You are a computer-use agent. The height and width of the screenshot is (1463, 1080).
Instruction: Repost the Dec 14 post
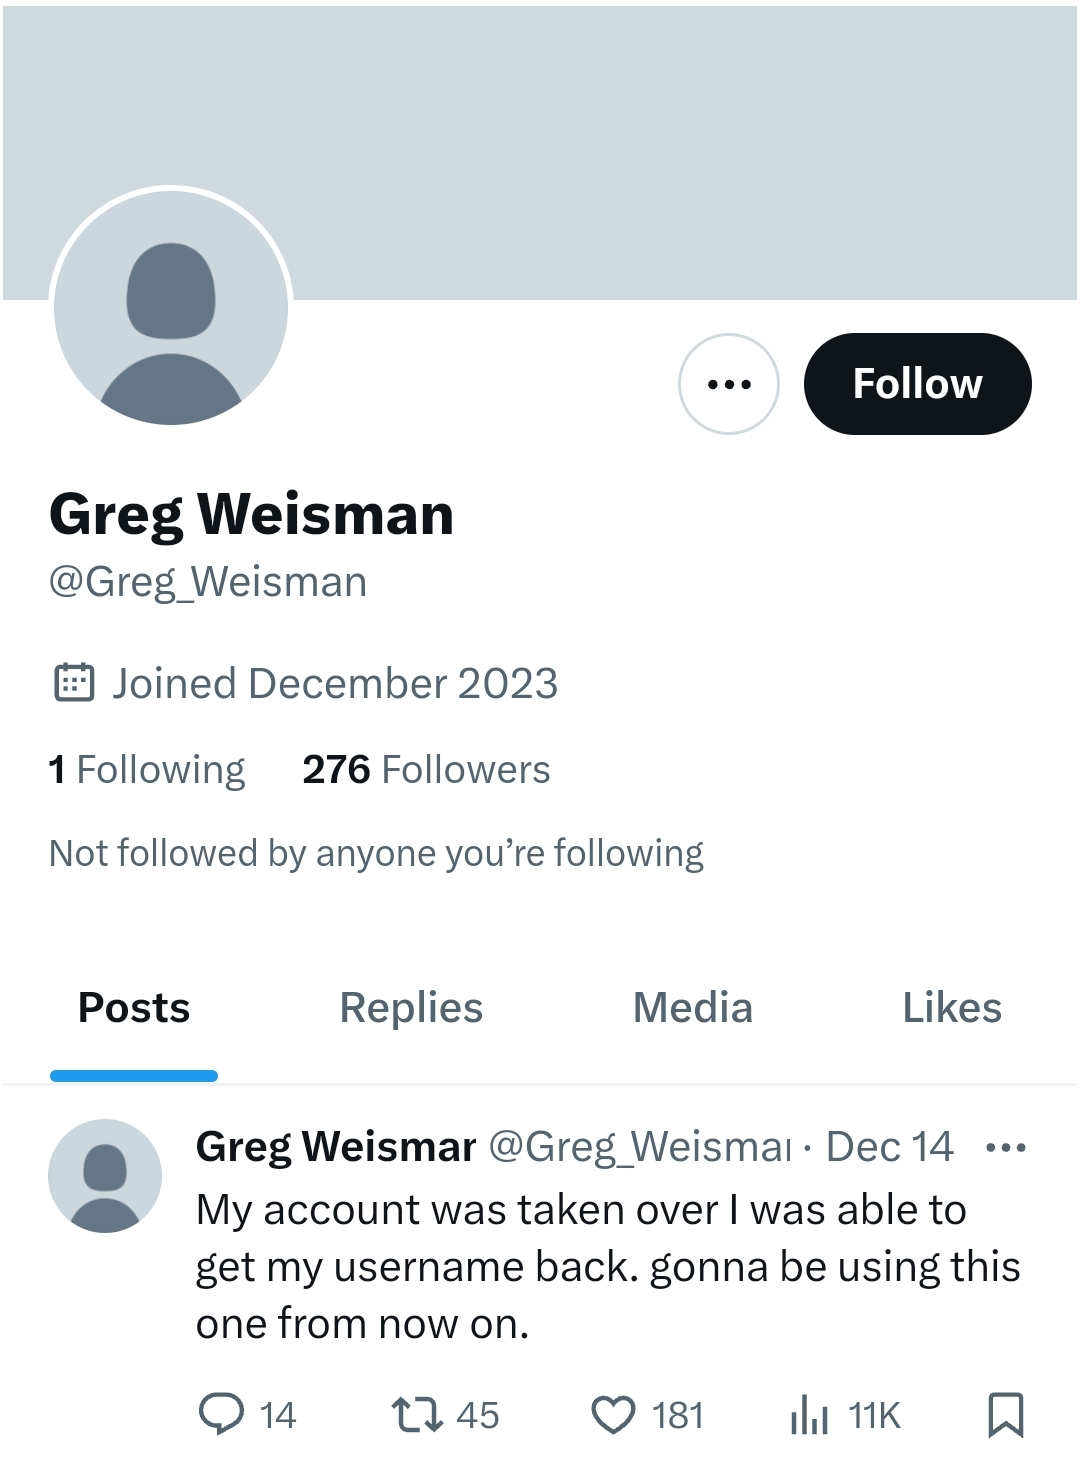click(417, 1415)
